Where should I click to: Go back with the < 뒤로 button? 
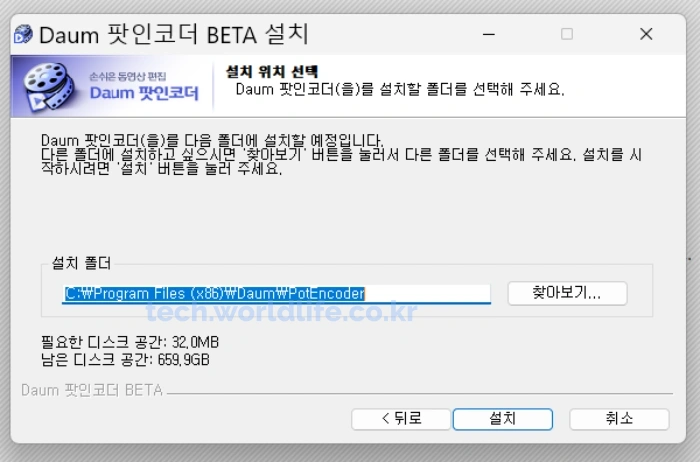click(401, 419)
